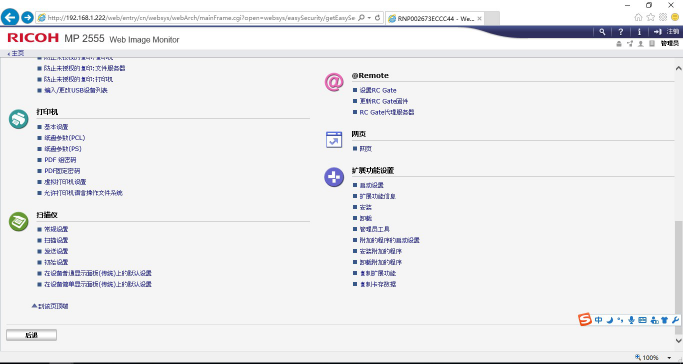Viewport: 683px width, 364px height.
Task: Click the pink @Remote icon
Action: pyautogui.click(x=334, y=82)
